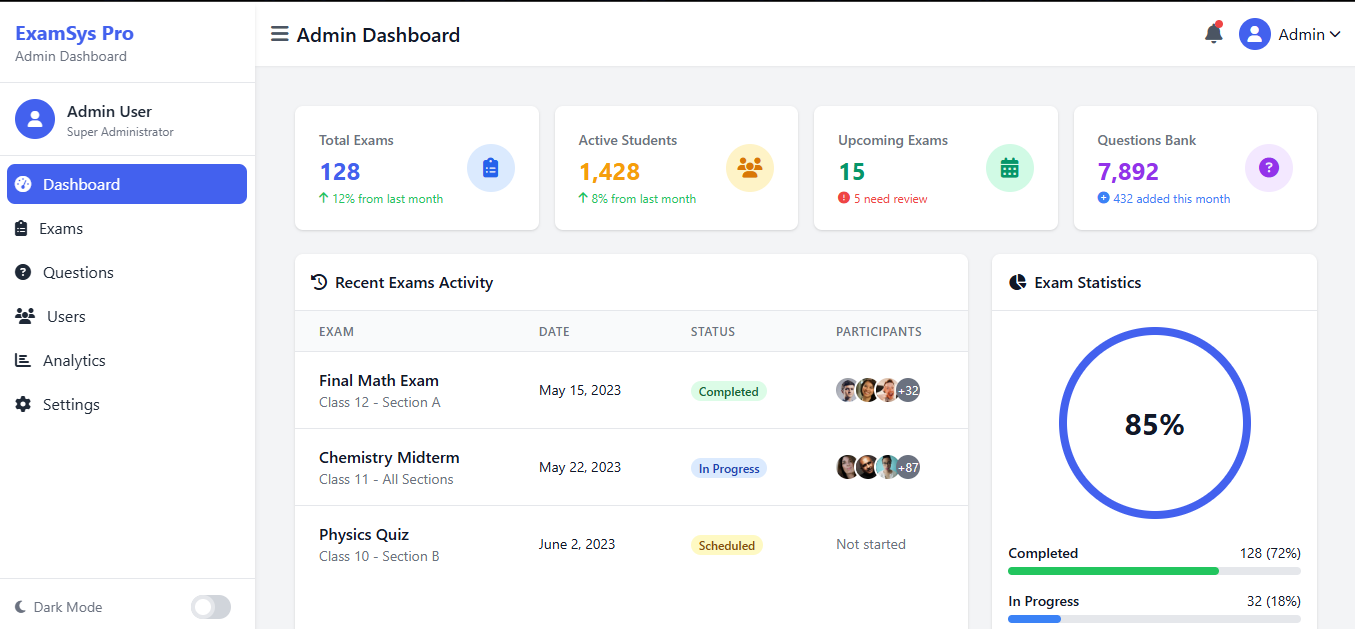Click the STATUS column header
The width and height of the screenshot is (1355, 629).
pyautogui.click(x=713, y=331)
